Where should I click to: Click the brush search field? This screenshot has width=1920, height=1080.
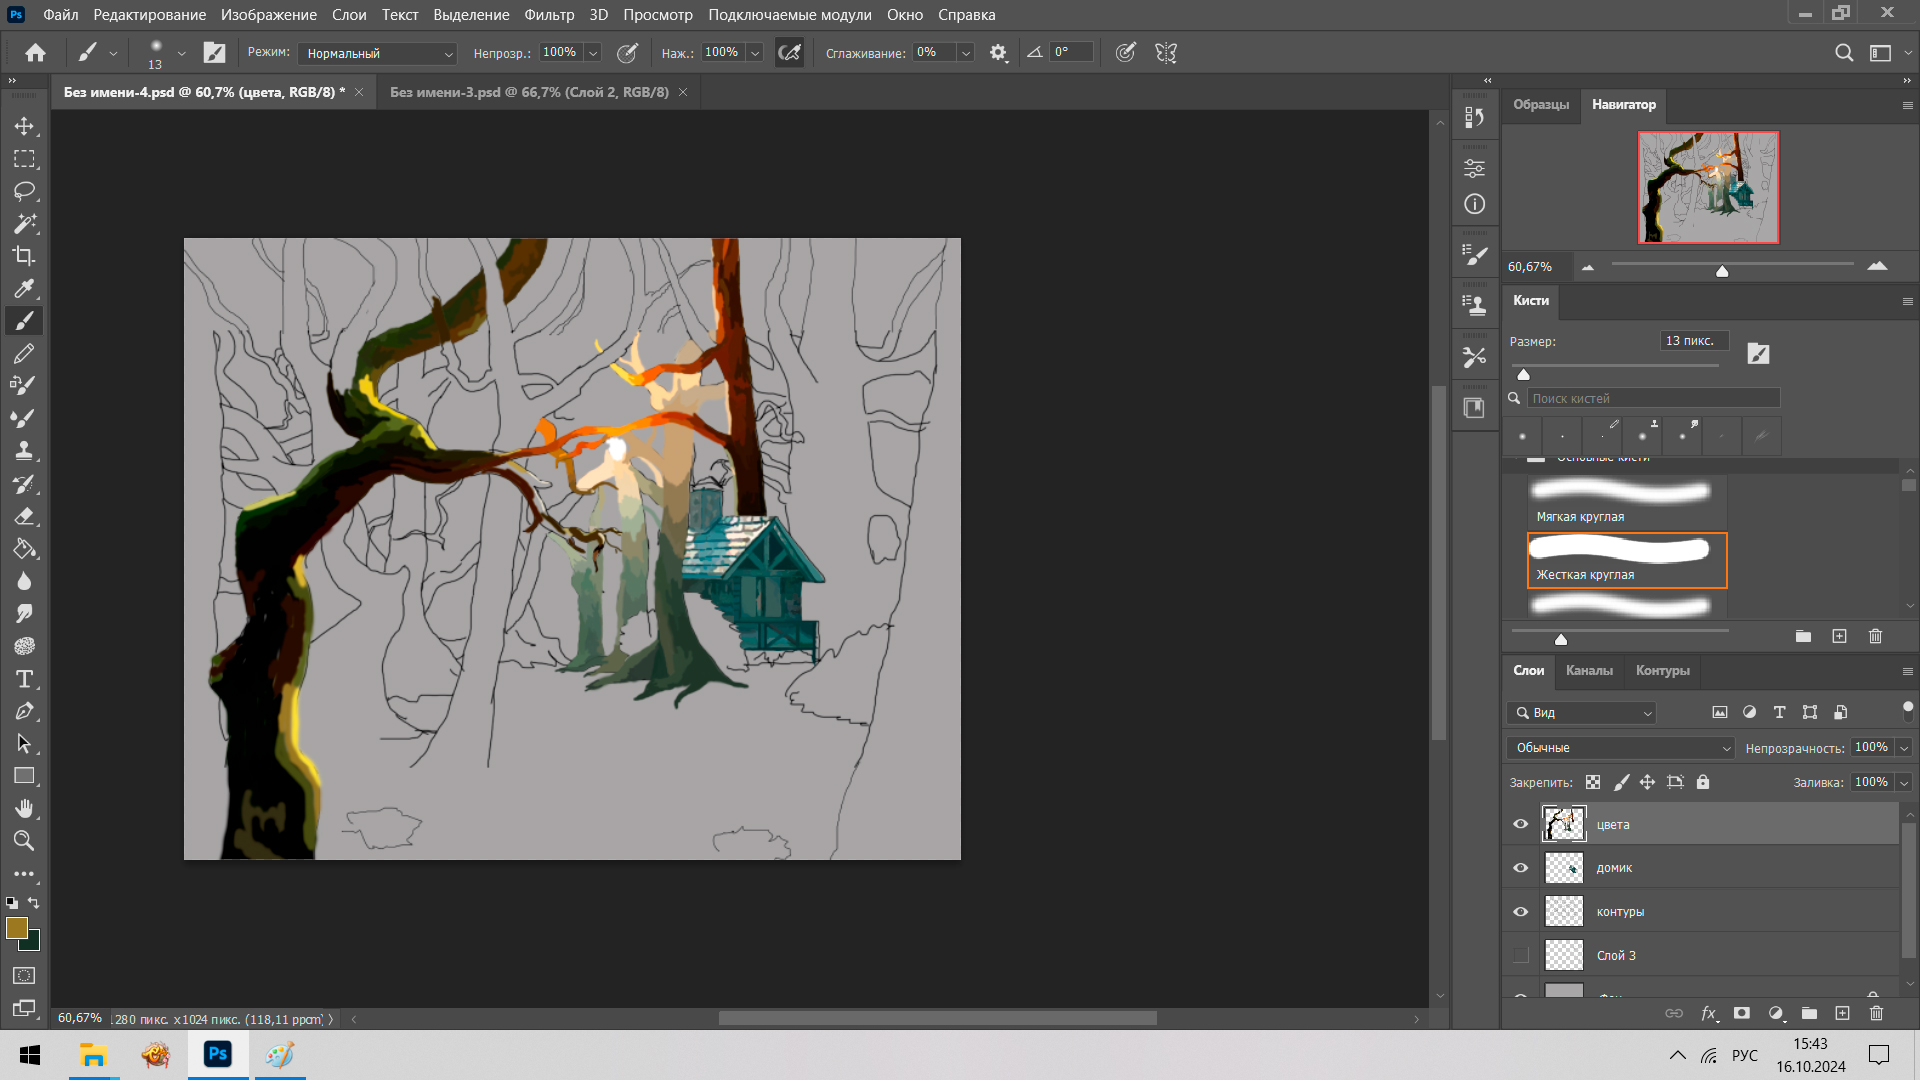(x=1652, y=398)
